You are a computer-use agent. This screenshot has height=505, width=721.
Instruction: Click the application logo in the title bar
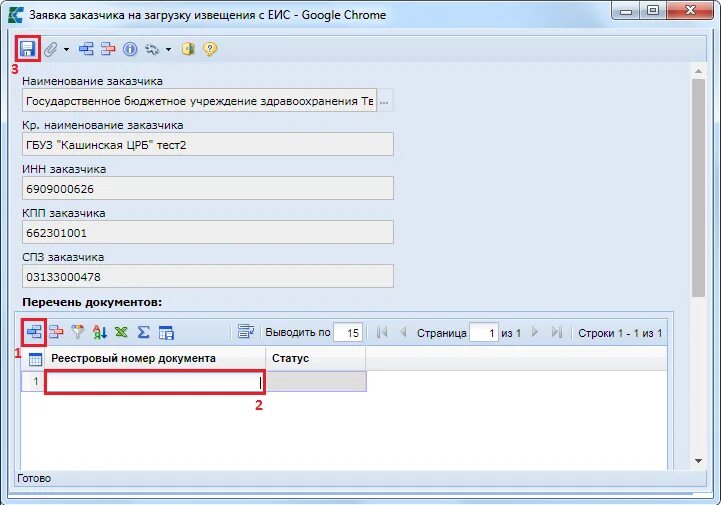[x=16, y=15]
